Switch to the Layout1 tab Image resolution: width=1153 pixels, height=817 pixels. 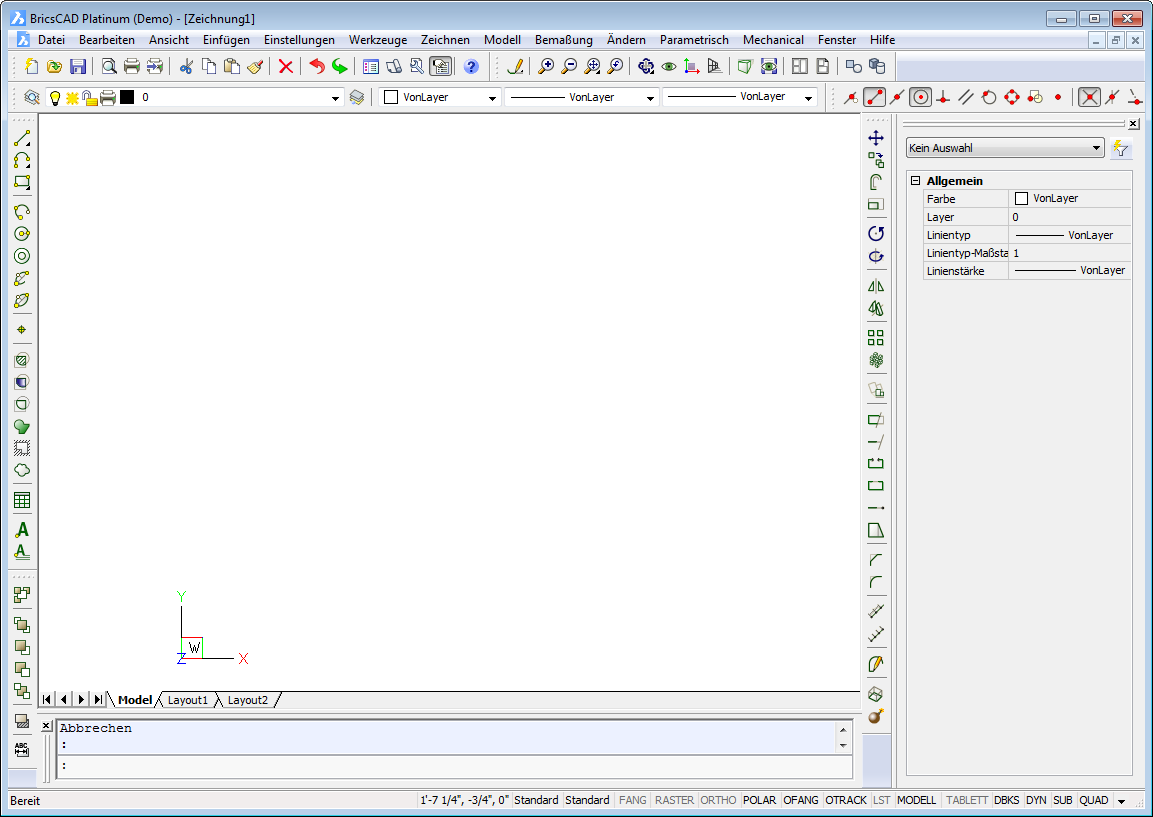click(x=187, y=700)
